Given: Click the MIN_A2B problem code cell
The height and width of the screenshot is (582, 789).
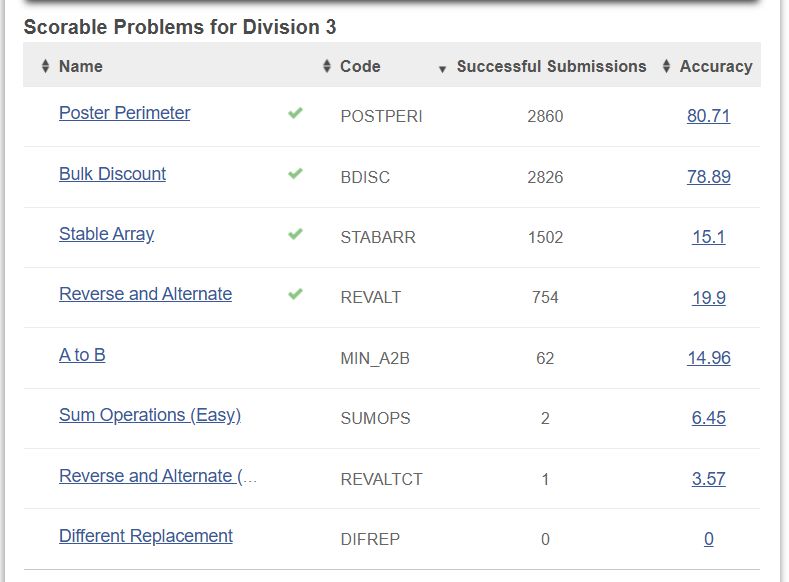Looking at the screenshot, I should pos(375,358).
